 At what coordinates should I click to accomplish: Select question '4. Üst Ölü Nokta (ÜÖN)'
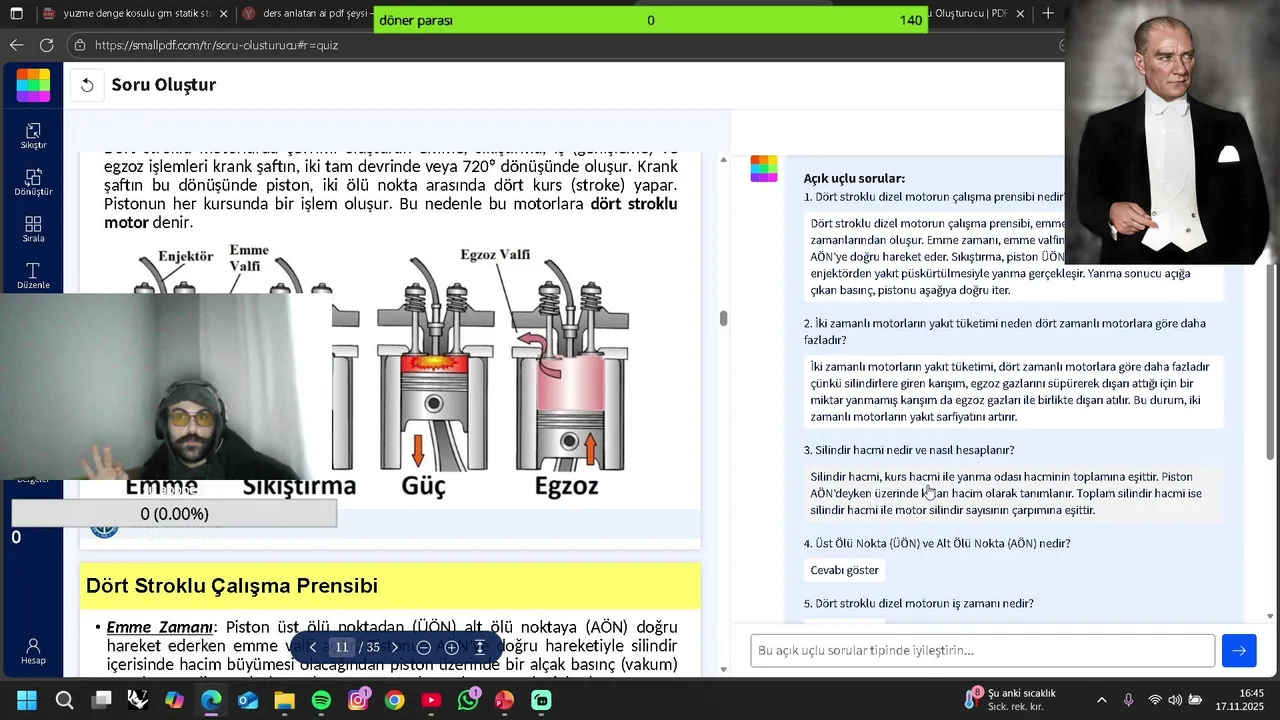click(937, 543)
